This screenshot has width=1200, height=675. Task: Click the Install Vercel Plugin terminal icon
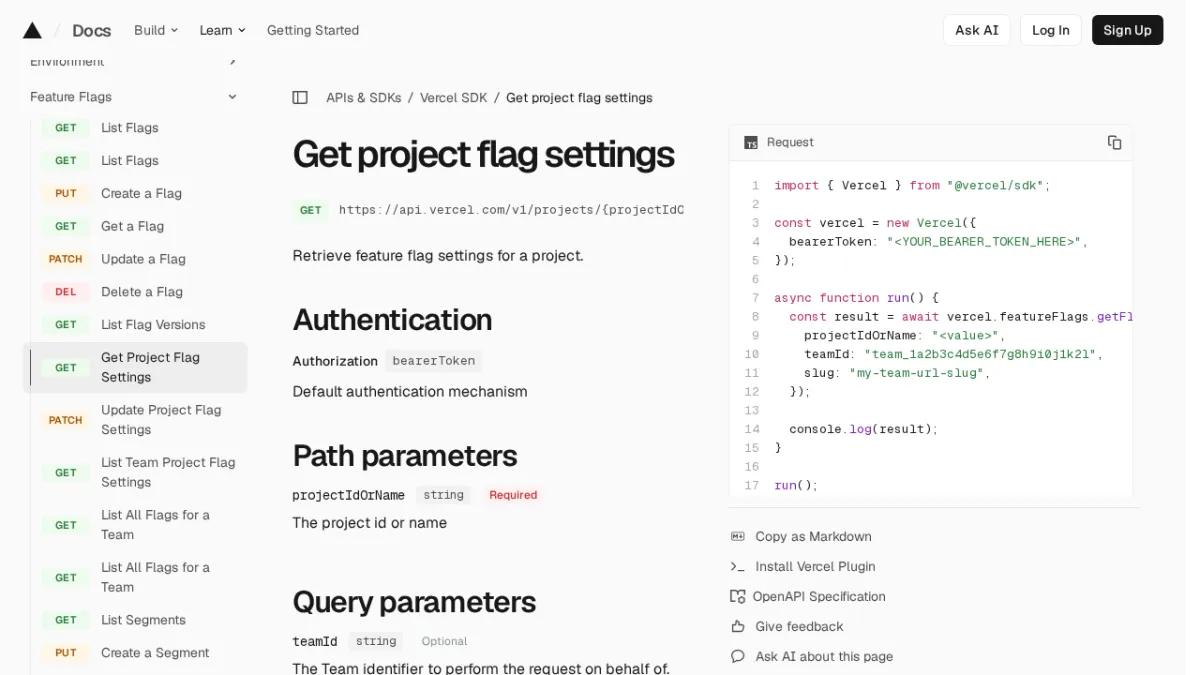pos(738,567)
